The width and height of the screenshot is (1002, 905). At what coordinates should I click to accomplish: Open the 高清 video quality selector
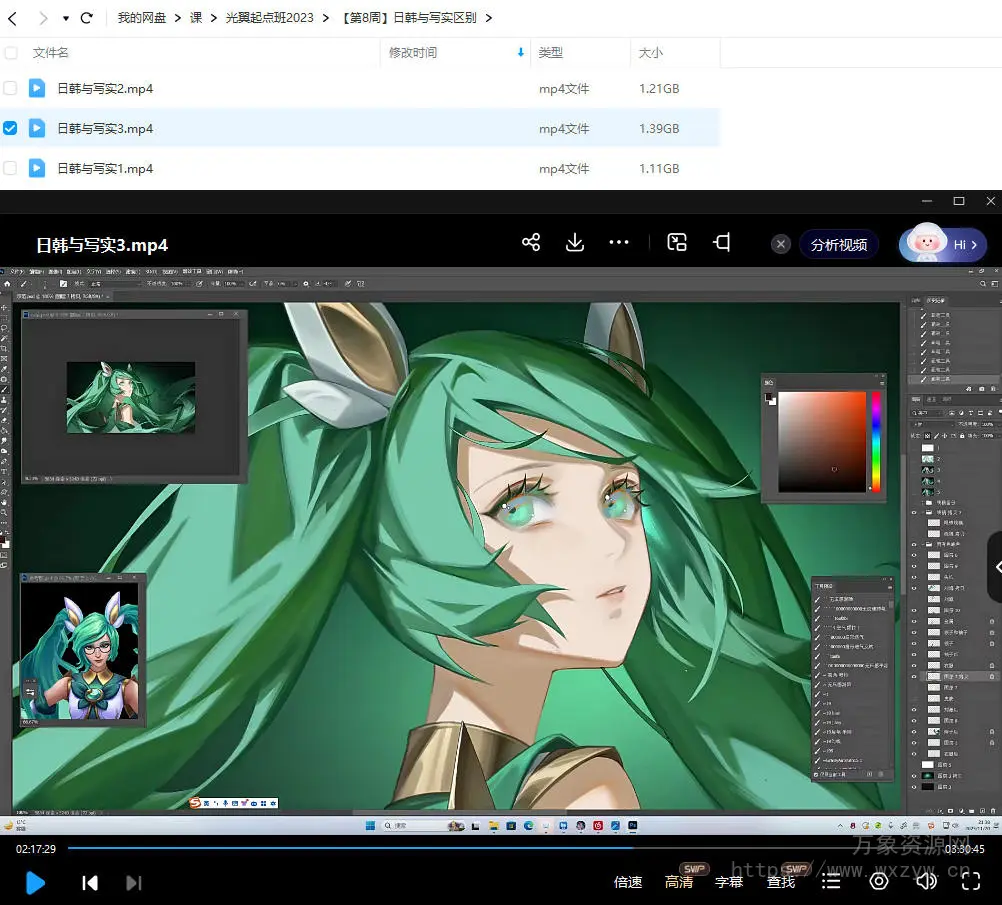point(679,882)
